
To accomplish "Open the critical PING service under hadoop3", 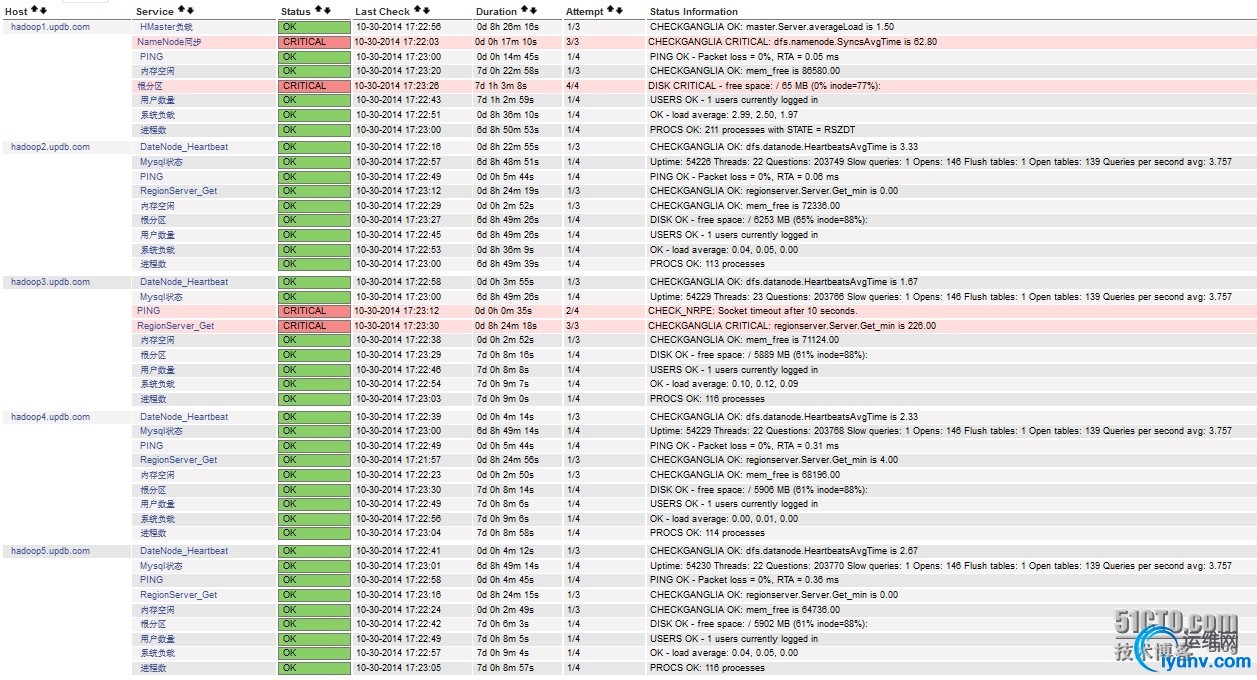I will coord(148,311).
